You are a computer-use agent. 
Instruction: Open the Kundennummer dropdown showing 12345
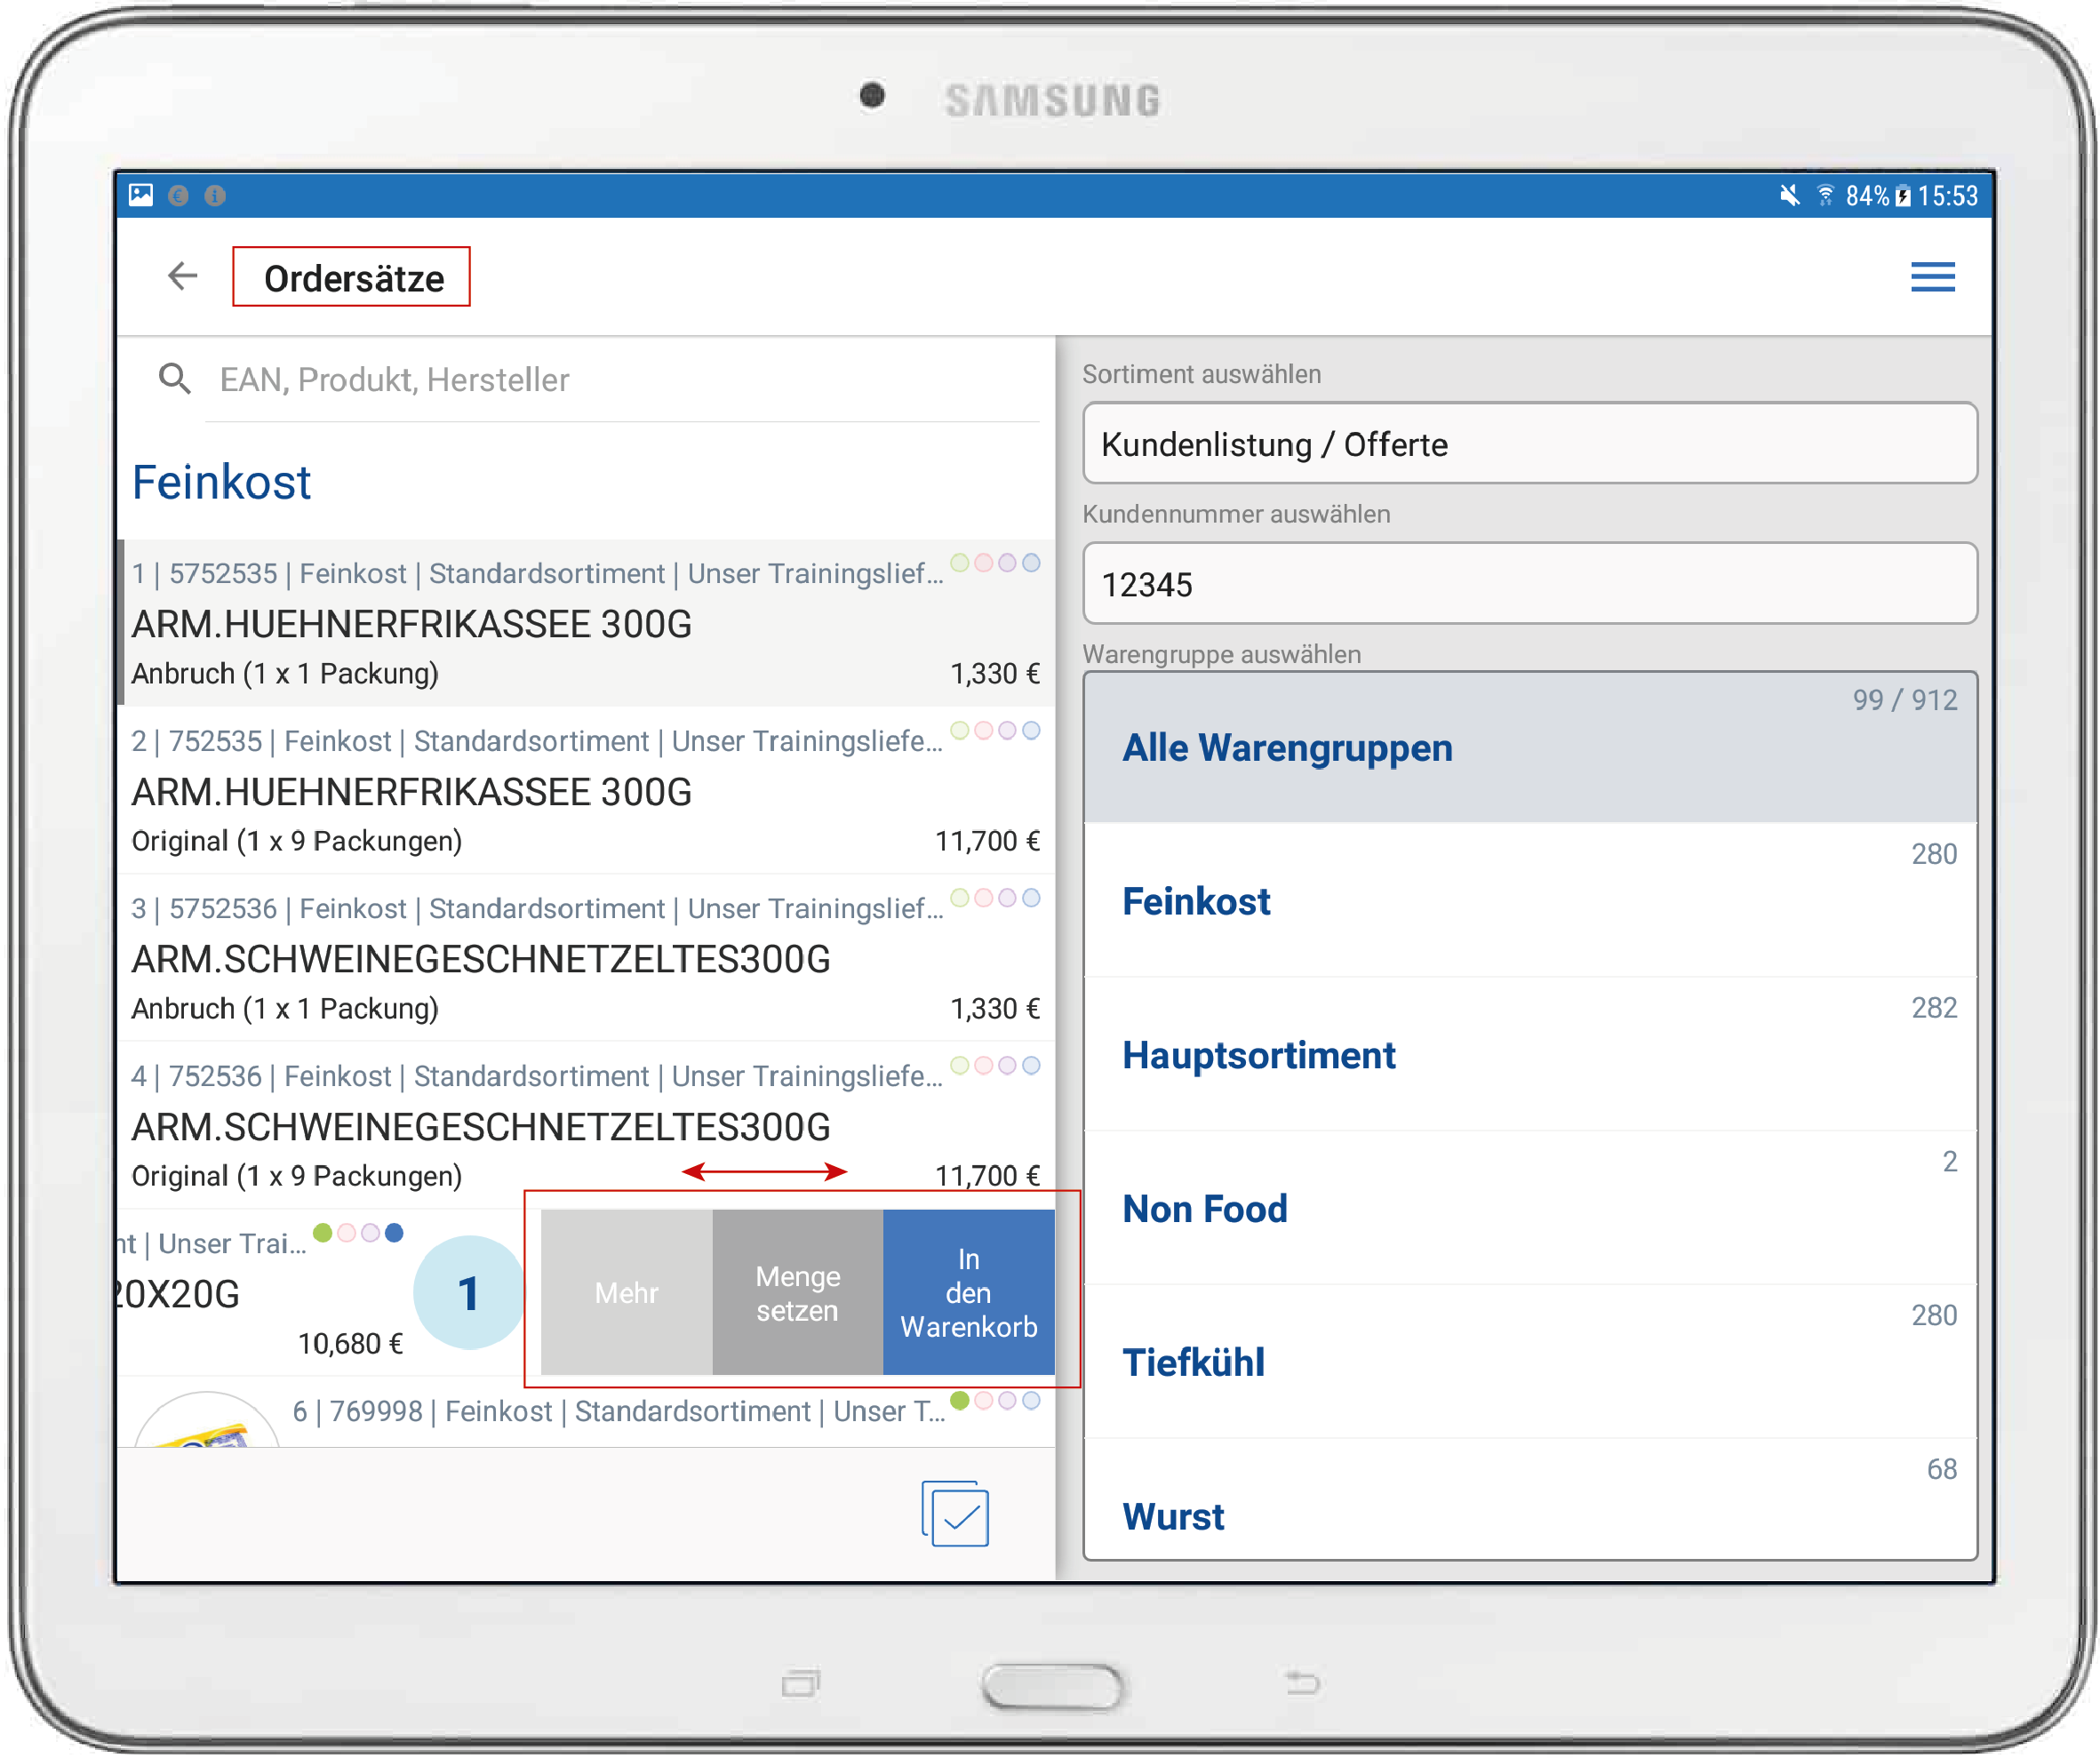point(1529,584)
